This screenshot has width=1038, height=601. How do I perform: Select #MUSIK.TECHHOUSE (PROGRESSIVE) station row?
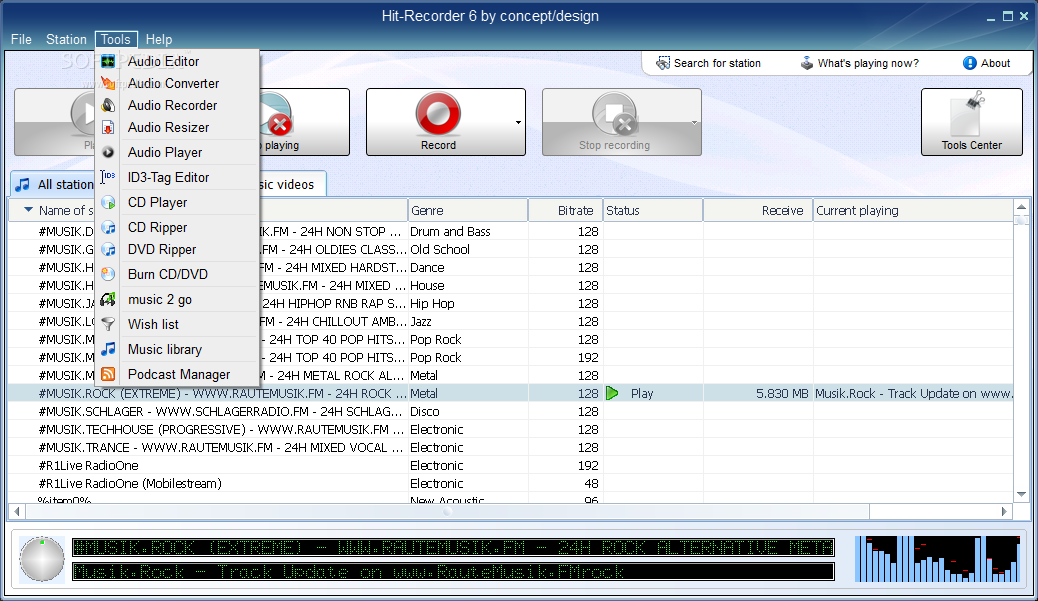click(510, 429)
